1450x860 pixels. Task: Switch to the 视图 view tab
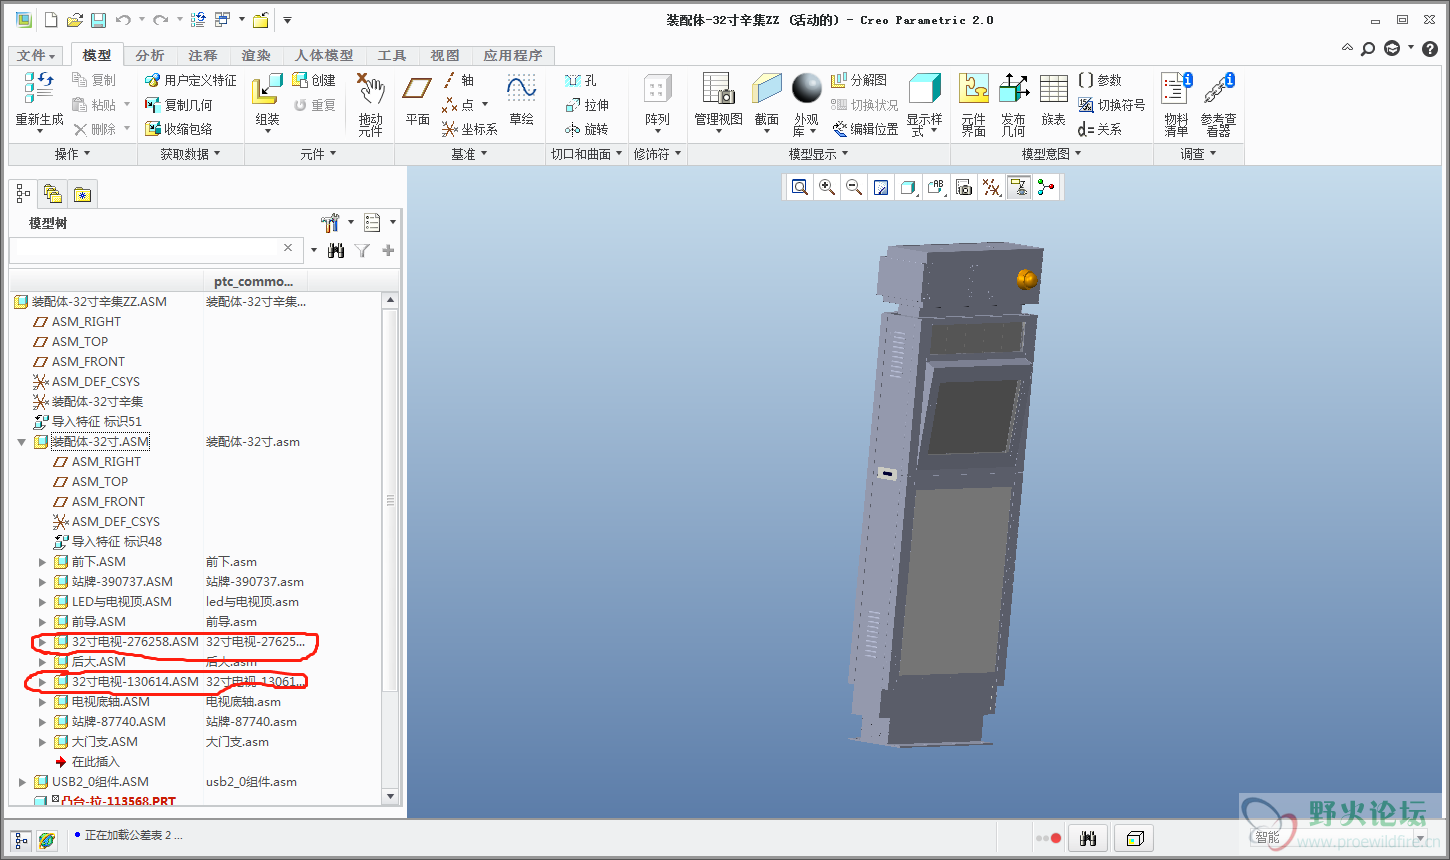coord(445,56)
